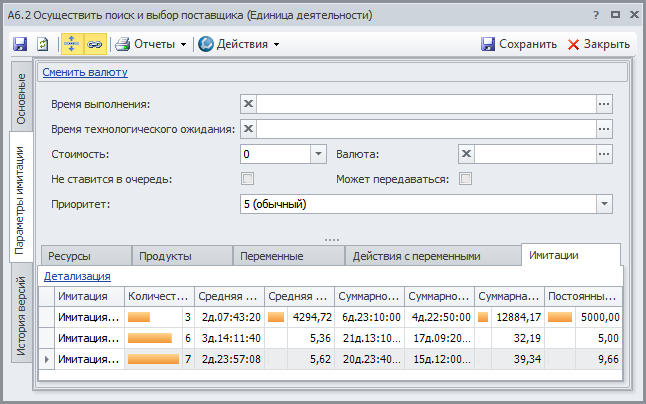
Task: Click the Сменить валюту link
Action: tap(85, 72)
